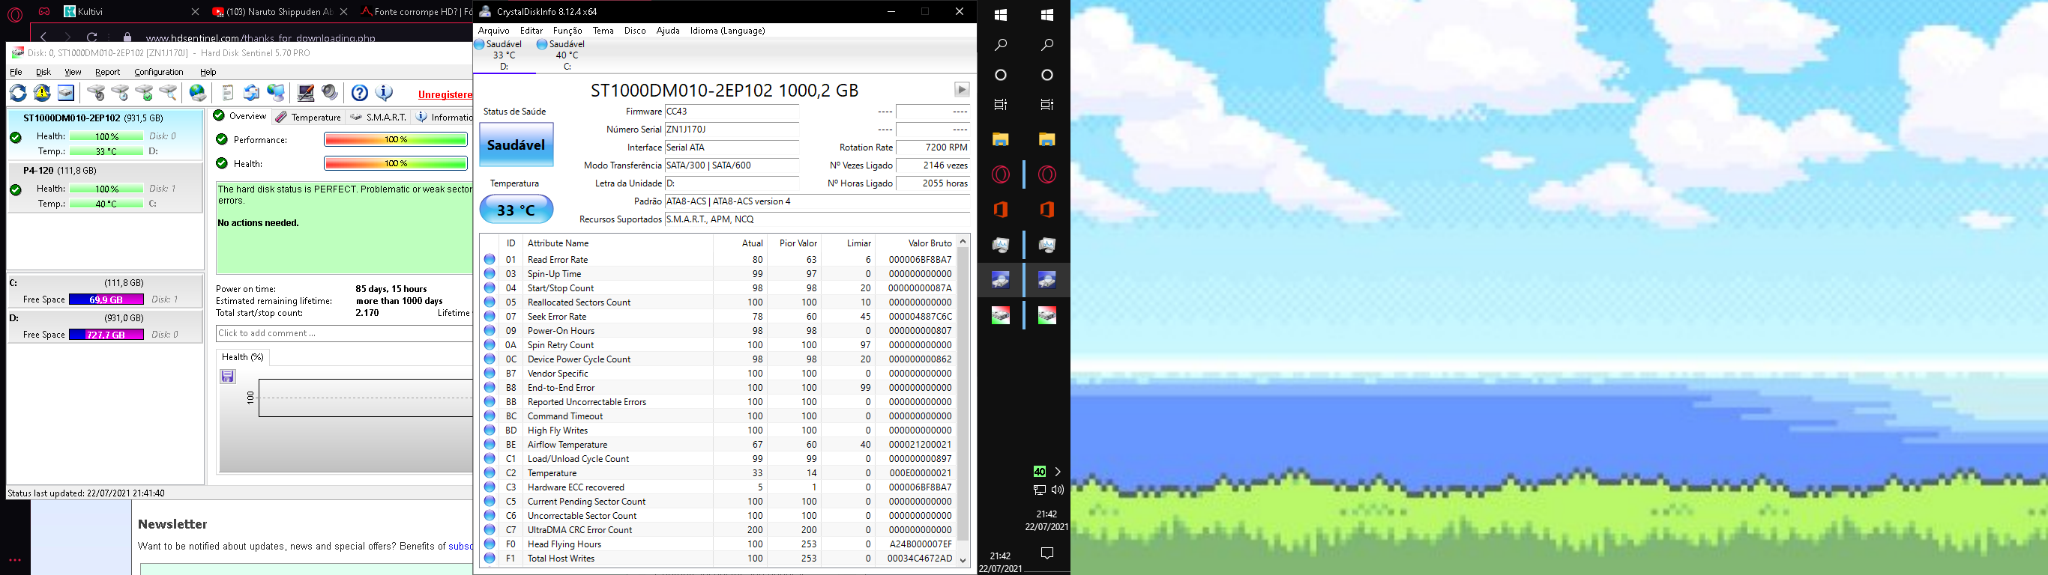This screenshot has height=575, width=2048.
Task: Open the File menu in Hard Disk Sentinel
Action: 16,72
